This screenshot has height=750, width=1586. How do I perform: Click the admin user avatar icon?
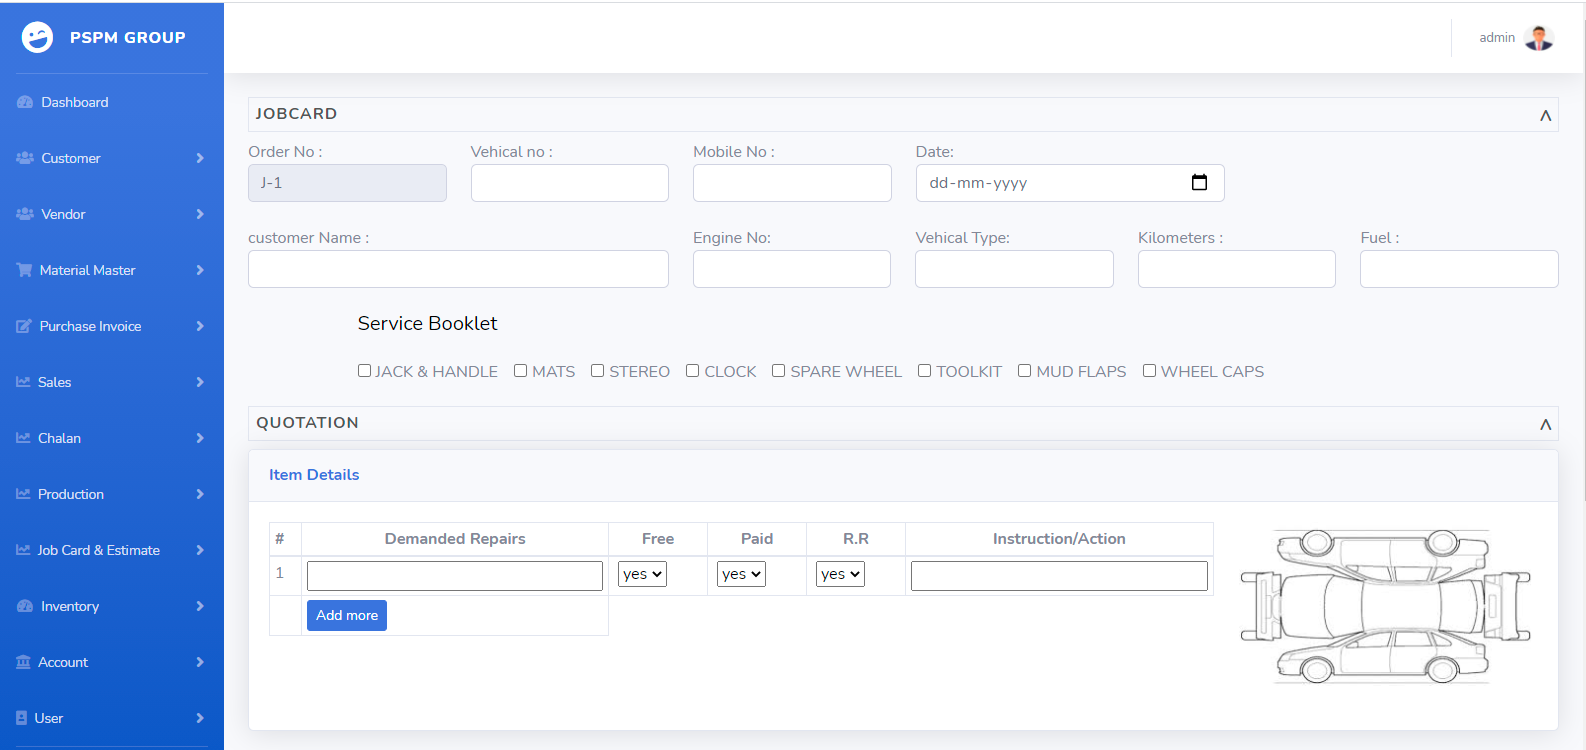click(1539, 38)
